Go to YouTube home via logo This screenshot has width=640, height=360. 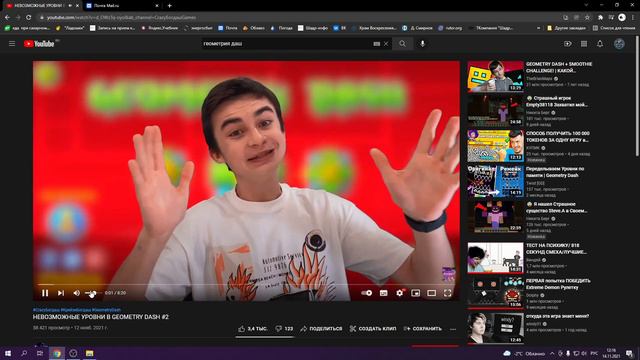(x=39, y=44)
